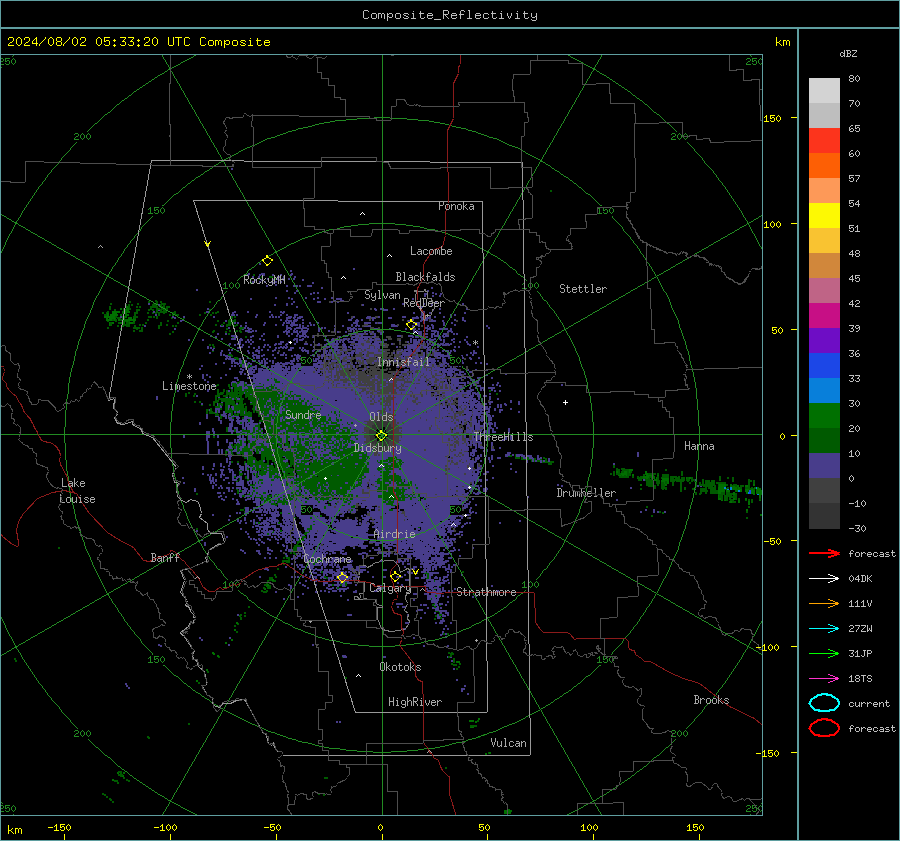
Task: Click the Okotoks city label
Action: click(400, 667)
